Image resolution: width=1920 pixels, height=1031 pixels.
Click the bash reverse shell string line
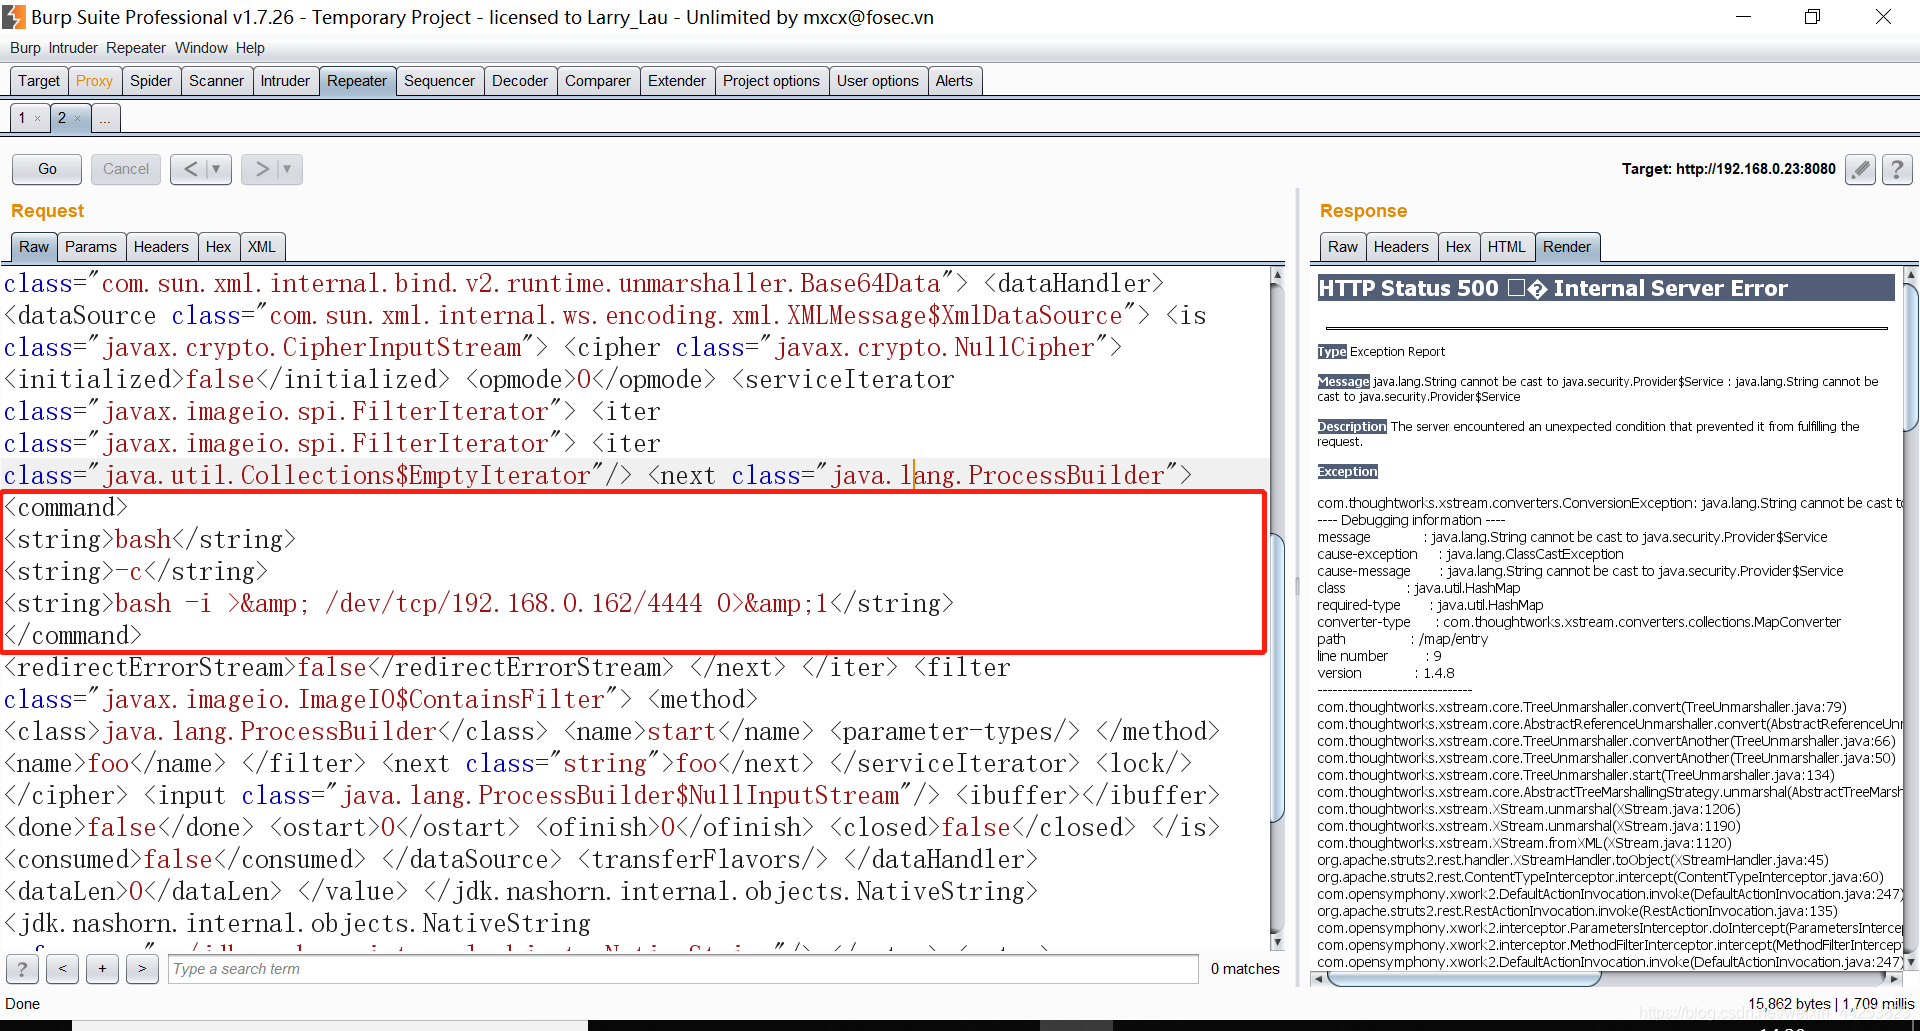480,603
